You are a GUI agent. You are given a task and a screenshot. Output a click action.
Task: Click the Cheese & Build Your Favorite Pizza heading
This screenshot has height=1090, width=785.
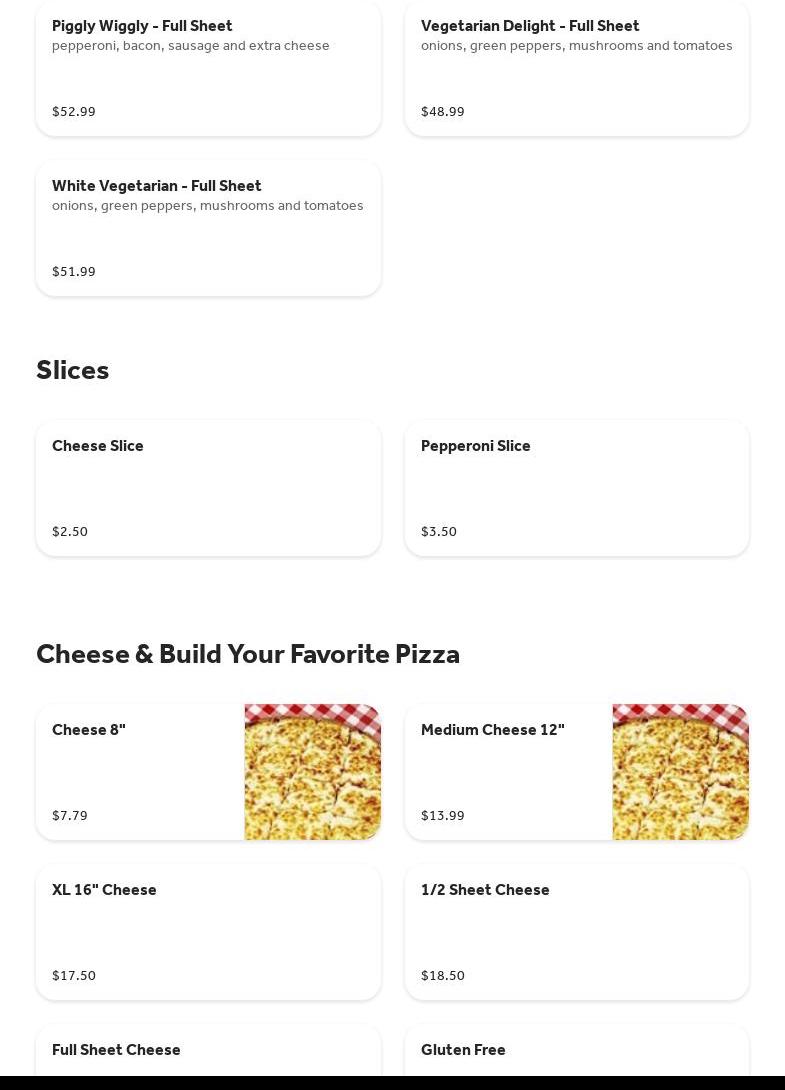click(248, 654)
